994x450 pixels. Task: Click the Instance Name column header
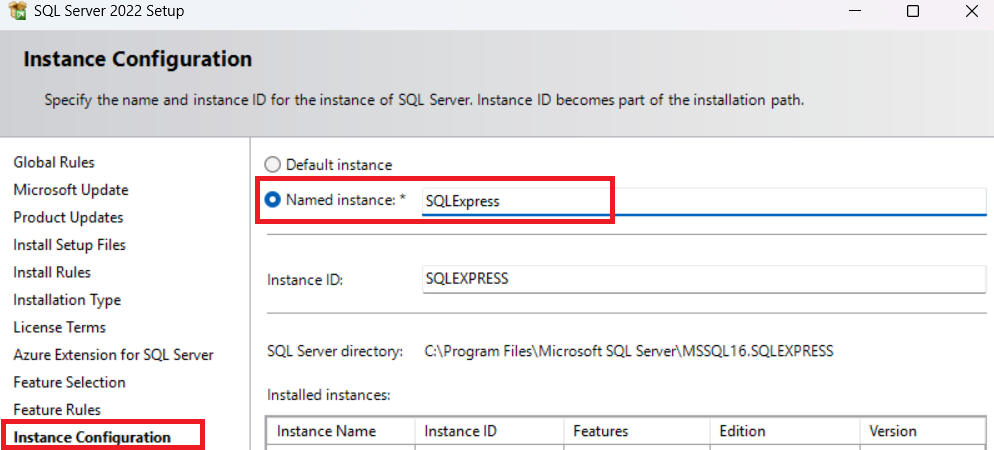pos(340,431)
